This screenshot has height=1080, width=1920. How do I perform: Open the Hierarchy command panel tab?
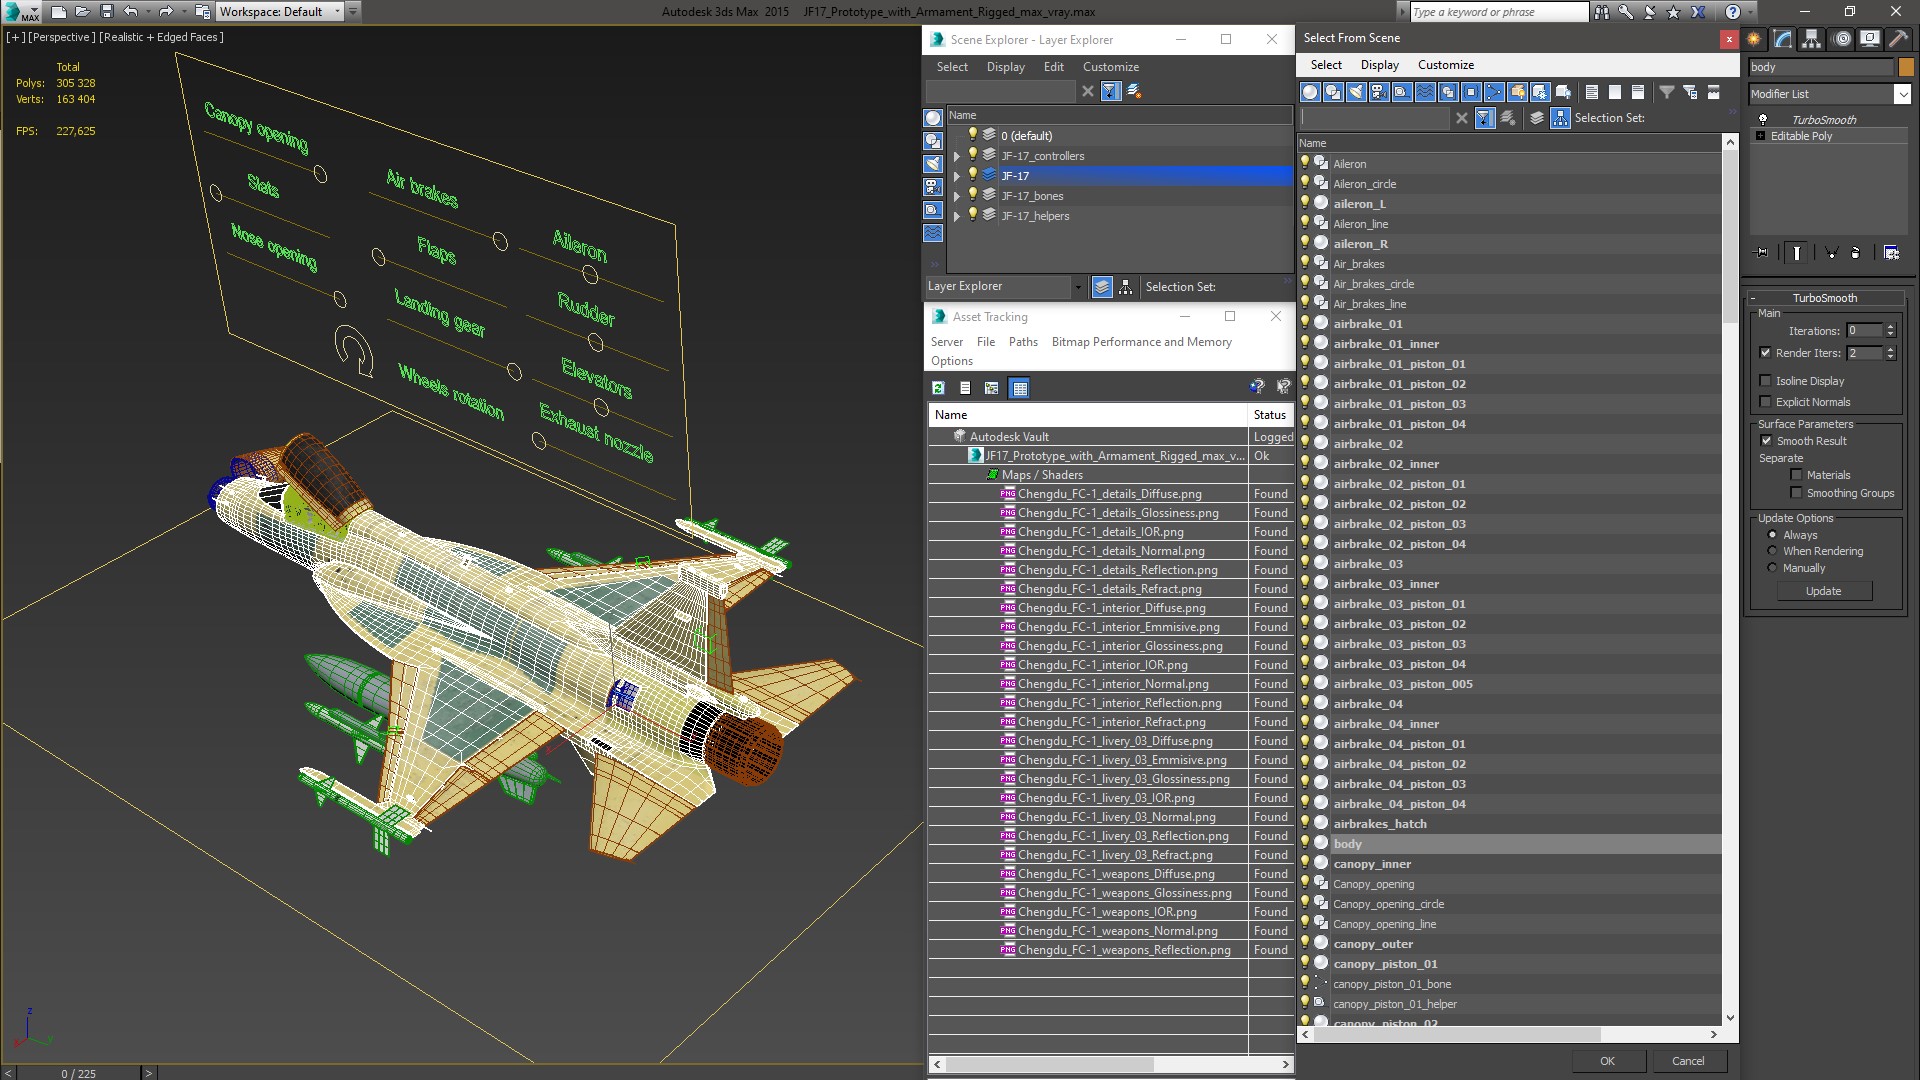click(x=1812, y=39)
